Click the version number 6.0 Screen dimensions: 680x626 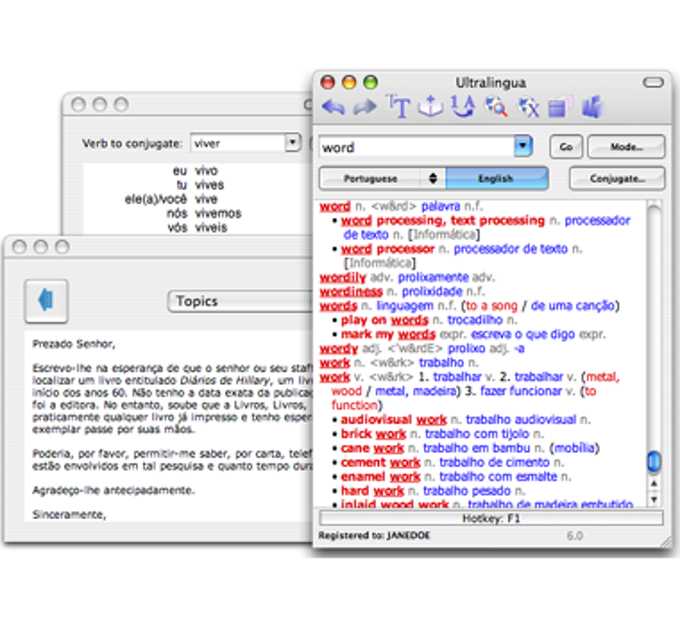tap(575, 536)
